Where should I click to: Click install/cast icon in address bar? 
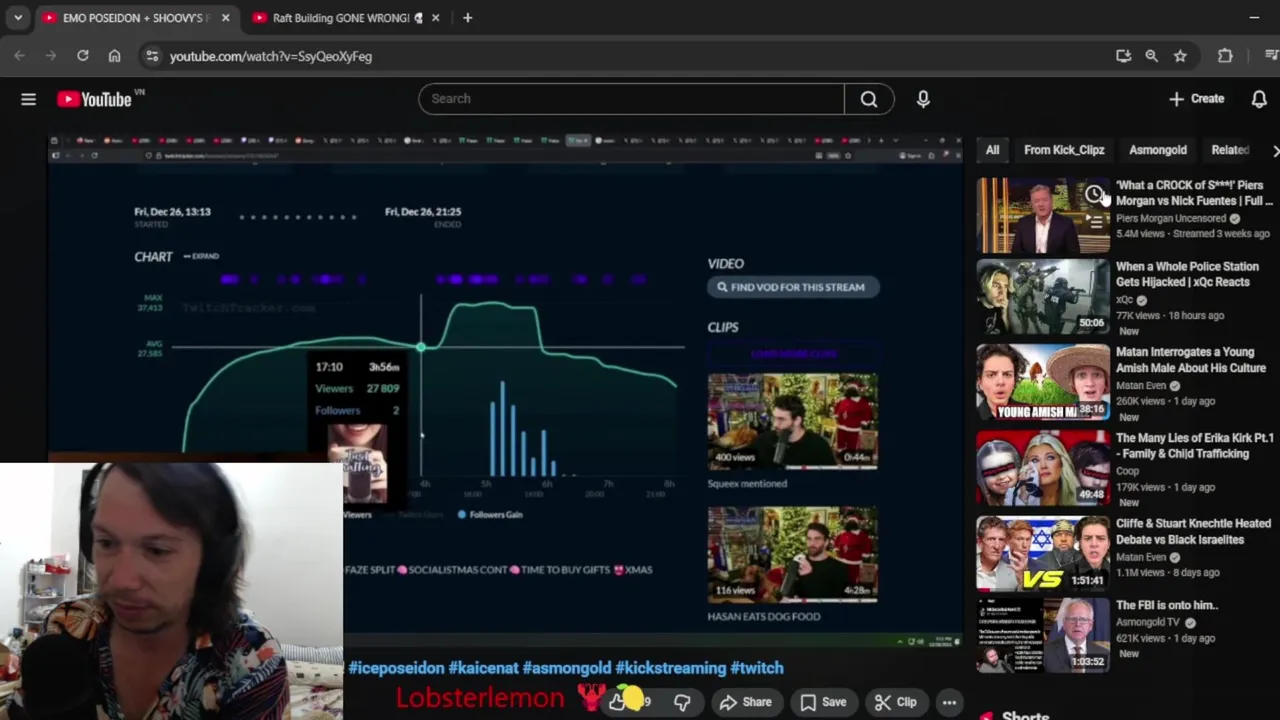click(x=1123, y=56)
